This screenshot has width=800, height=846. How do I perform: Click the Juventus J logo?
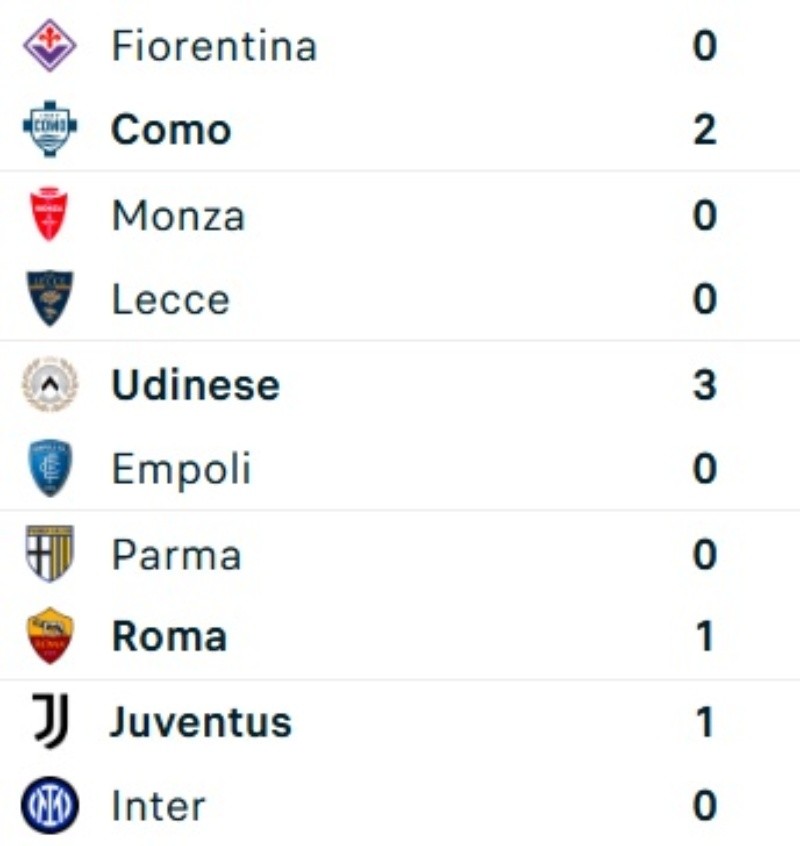pos(49,722)
